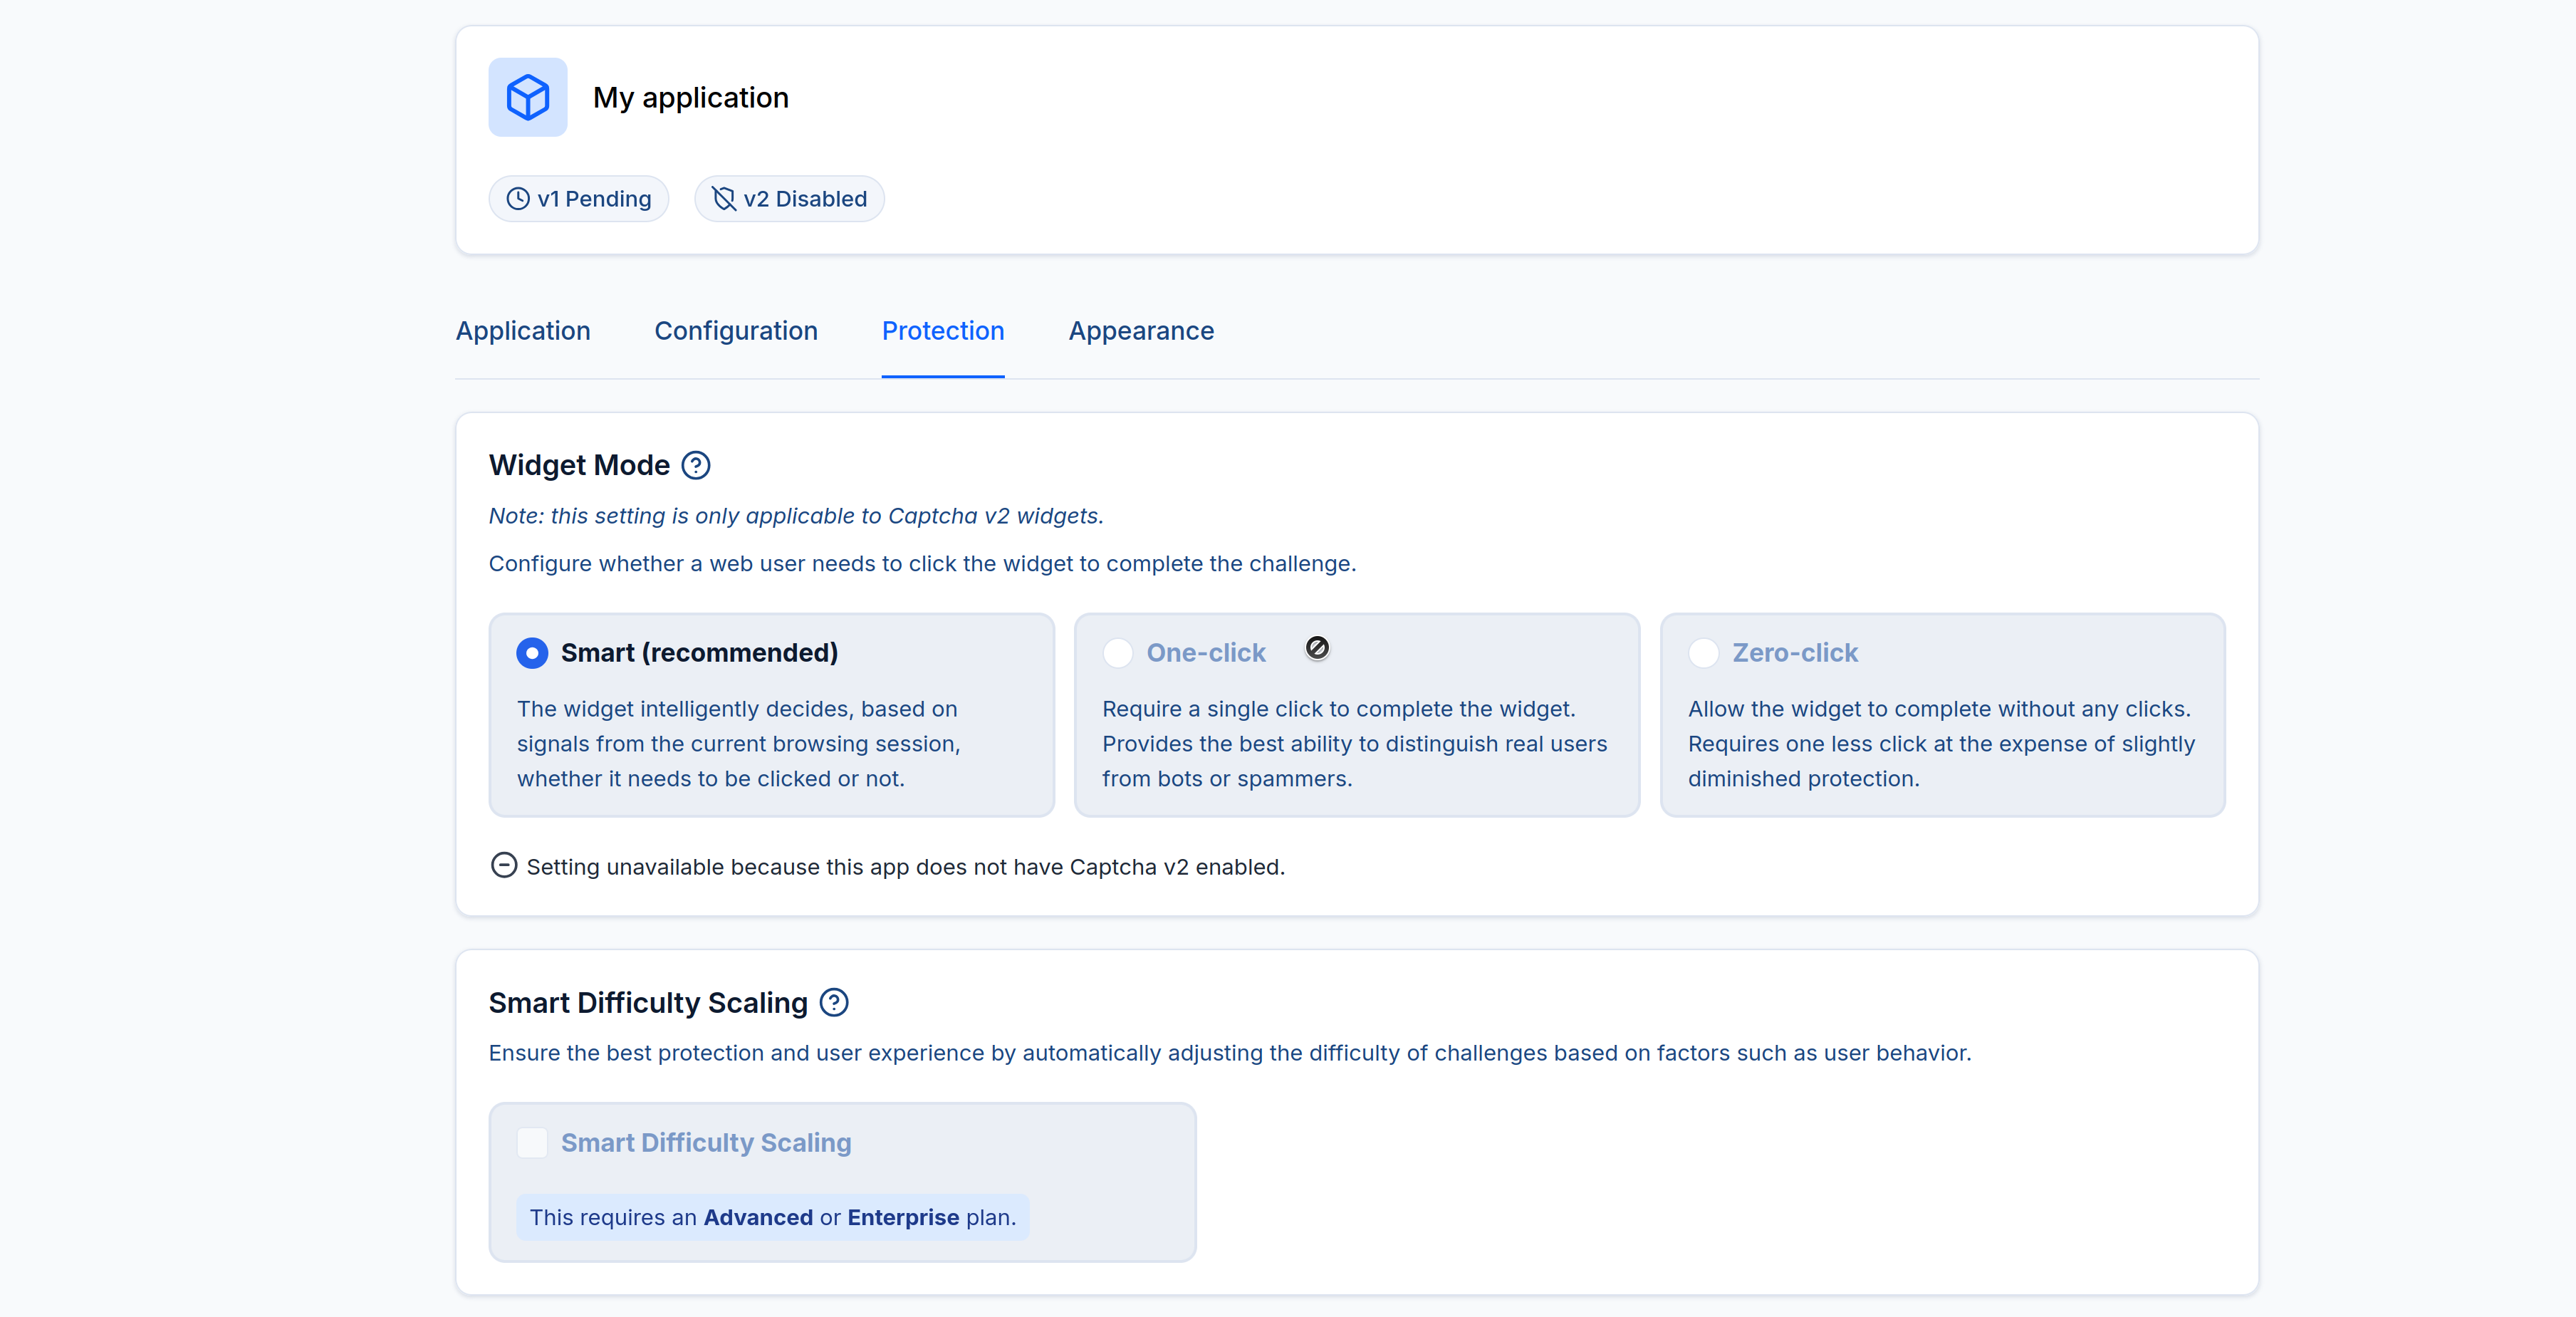Click the Smart Difficulty Scaling section heading
The width and height of the screenshot is (2576, 1317).
(x=648, y=1003)
